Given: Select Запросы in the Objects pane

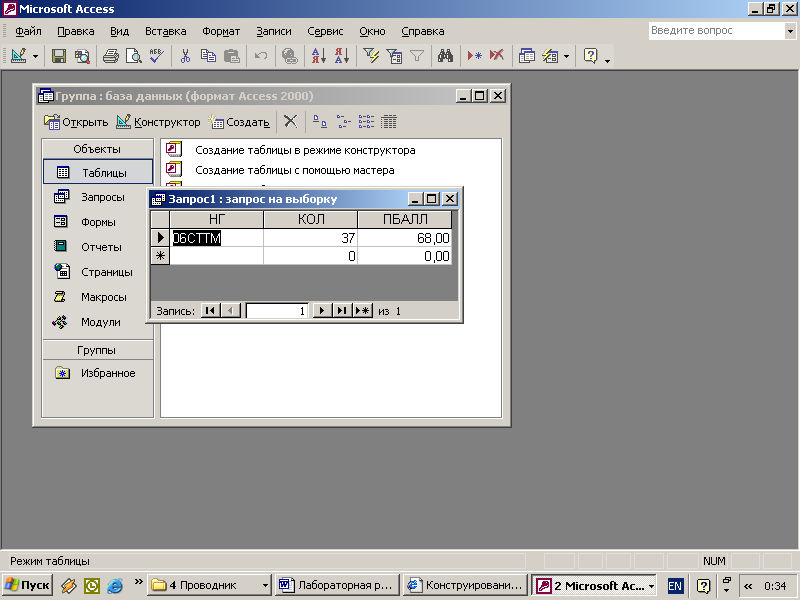Looking at the screenshot, I should click(x=98, y=197).
